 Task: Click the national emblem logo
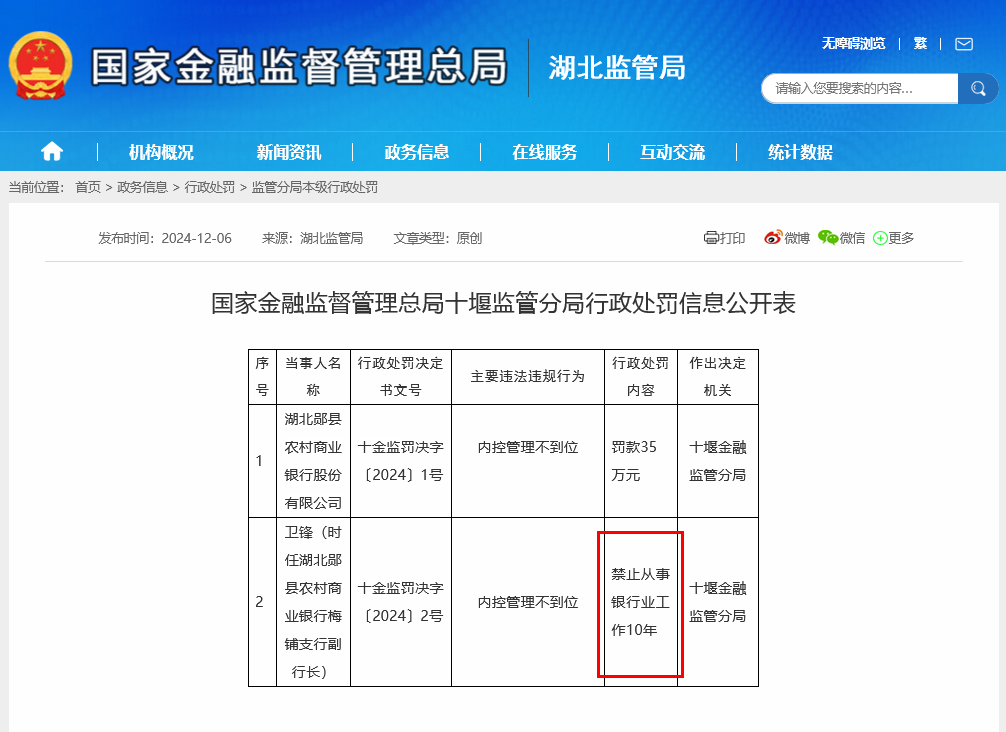[40, 65]
